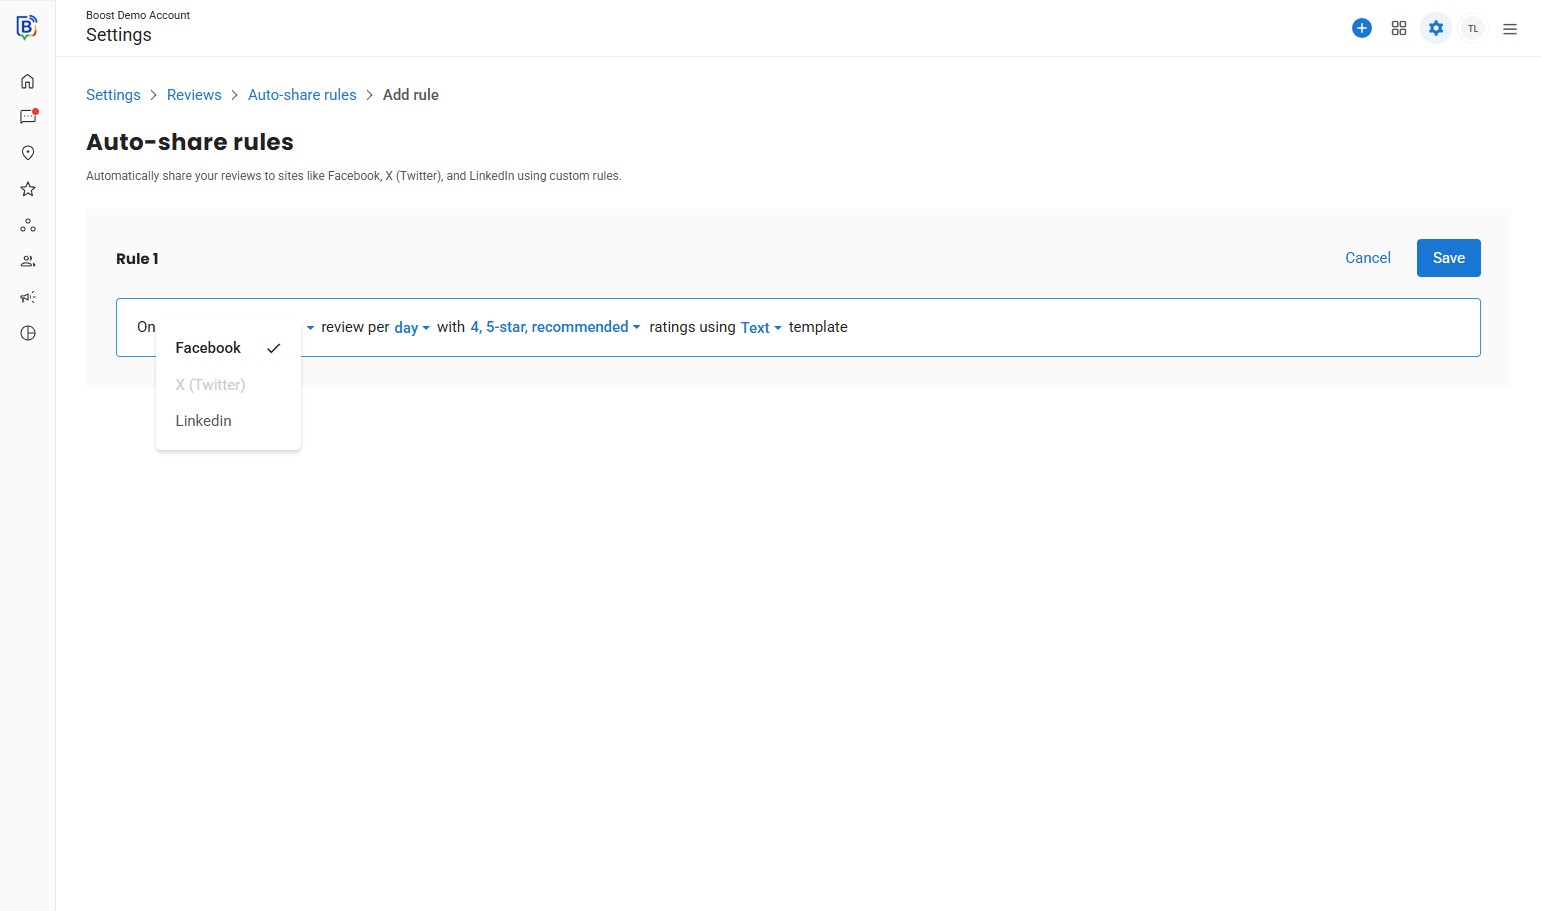The image size is (1541, 911).
Task: Open the Inbox messages icon with red dot
Action: click(x=28, y=117)
